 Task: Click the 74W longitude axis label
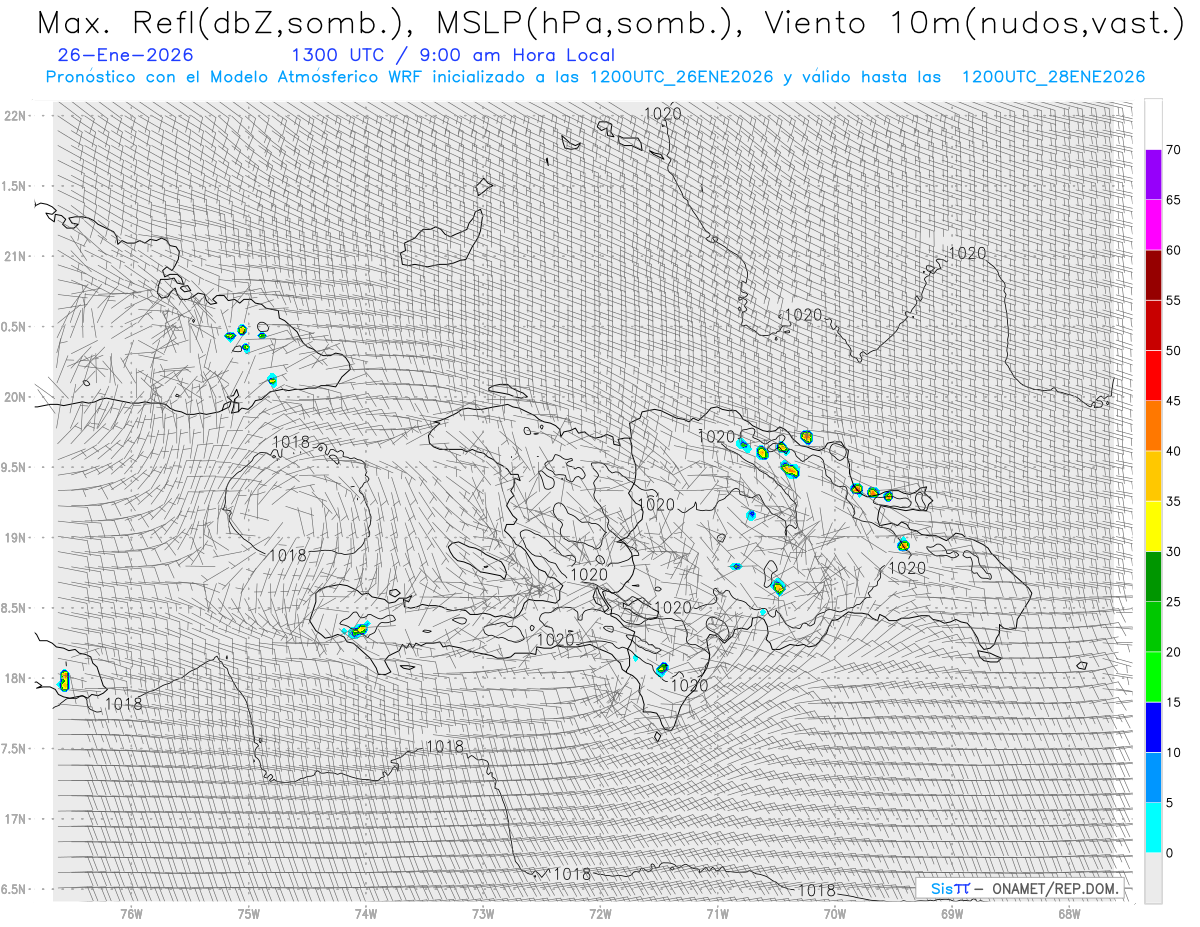(366, 913)
